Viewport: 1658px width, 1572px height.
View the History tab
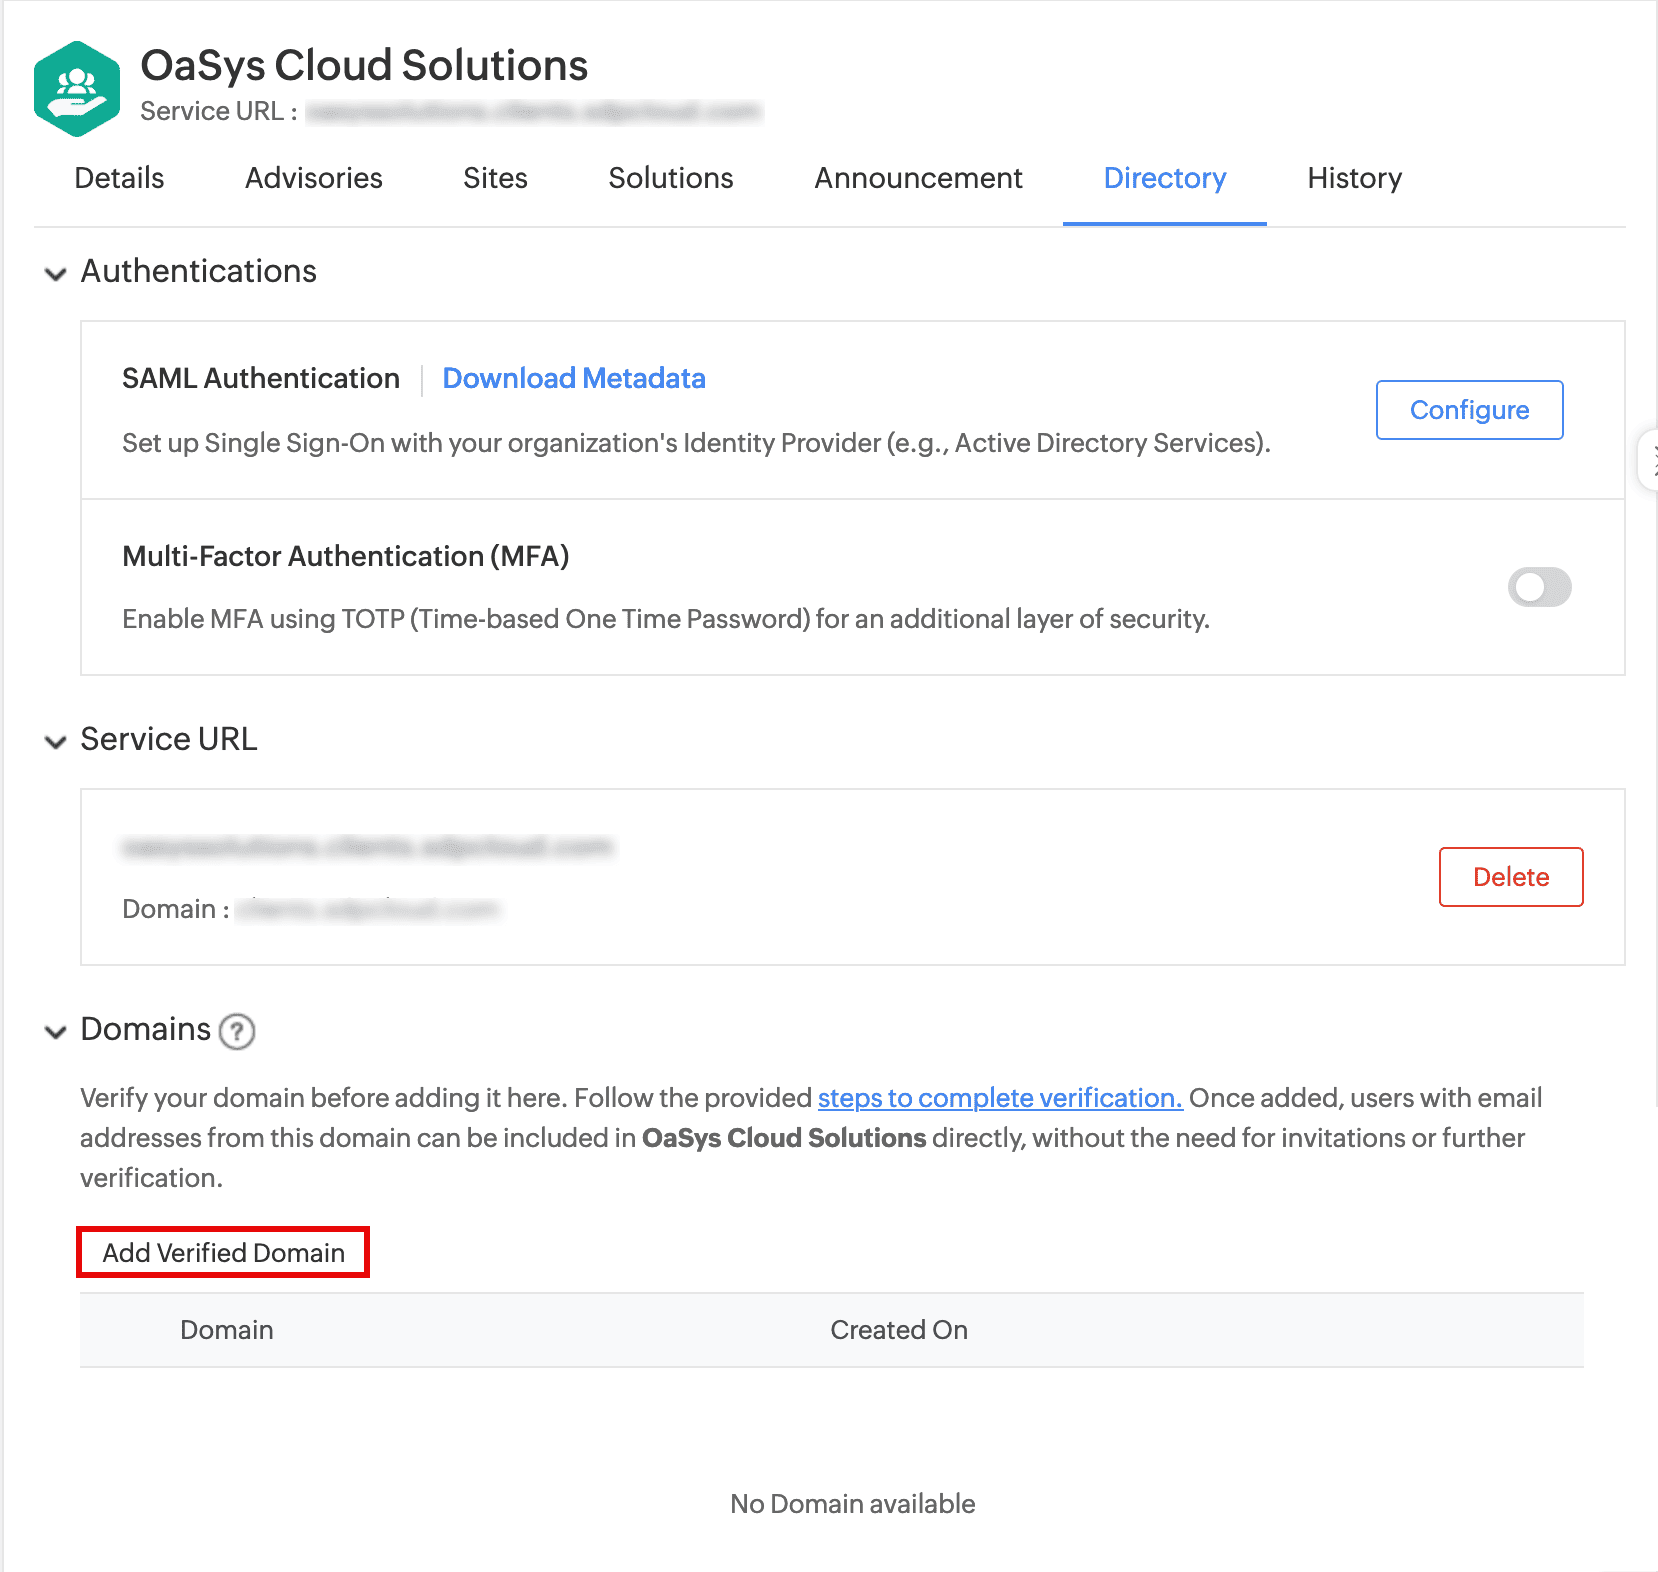coord(1354,178)
